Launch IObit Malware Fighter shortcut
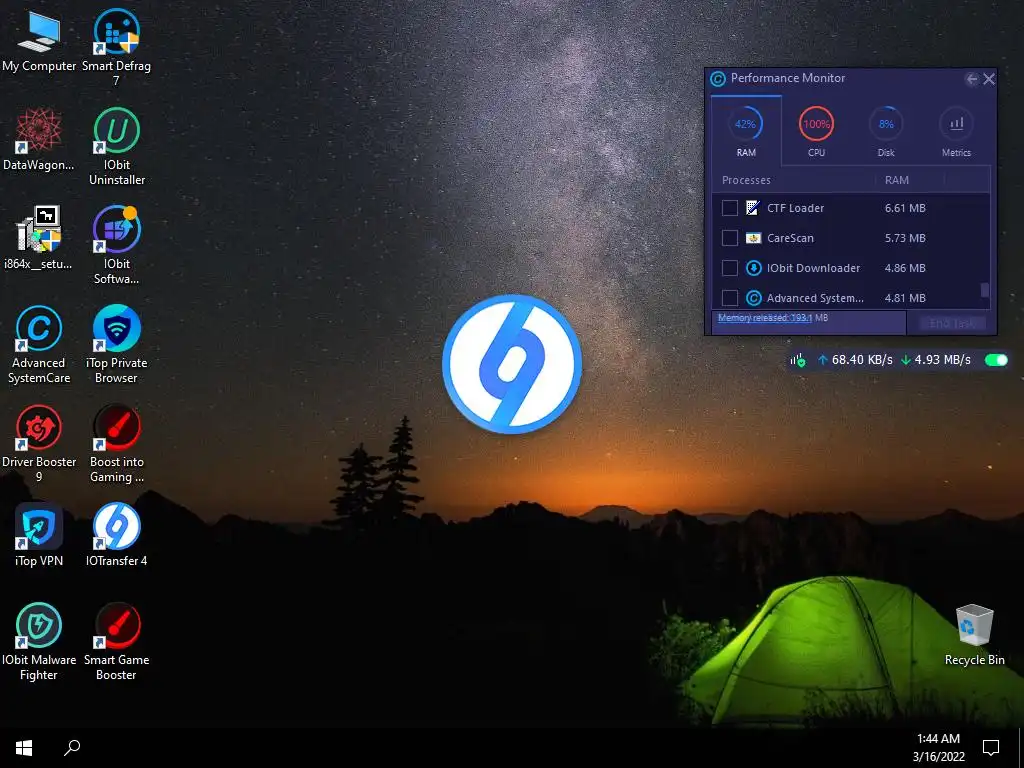This screenshot has width=1024, height=768. [x=39, y=641]
